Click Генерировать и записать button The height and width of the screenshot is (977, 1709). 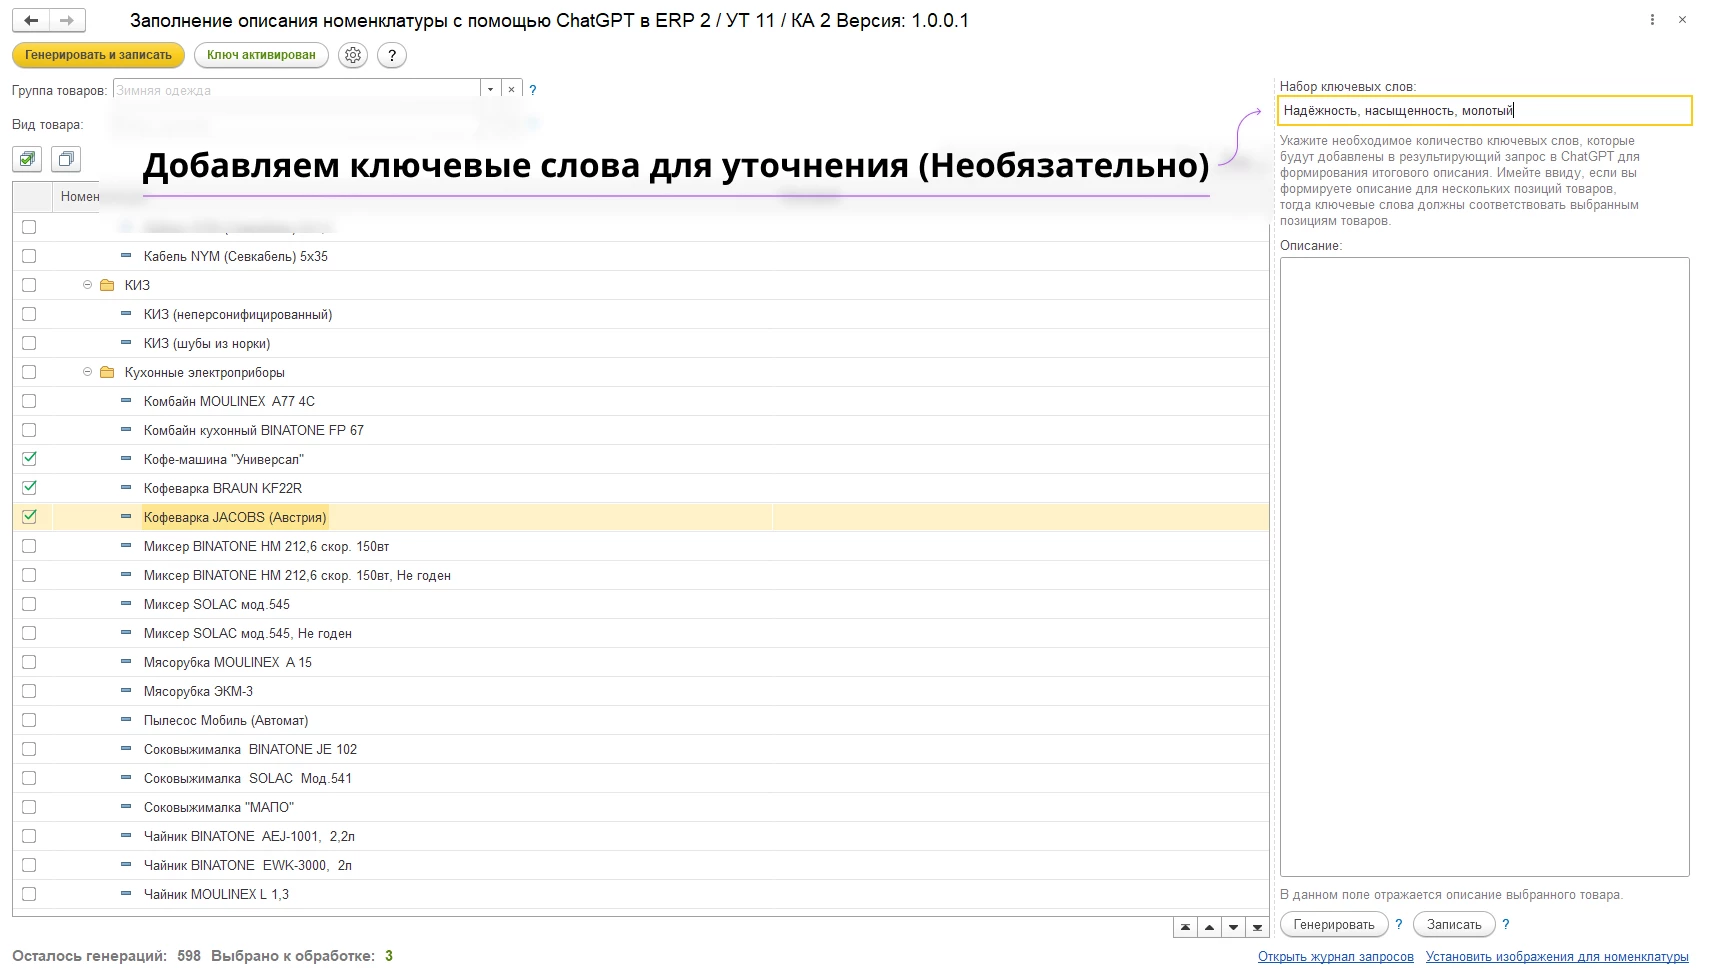click(x=98, y=55)
